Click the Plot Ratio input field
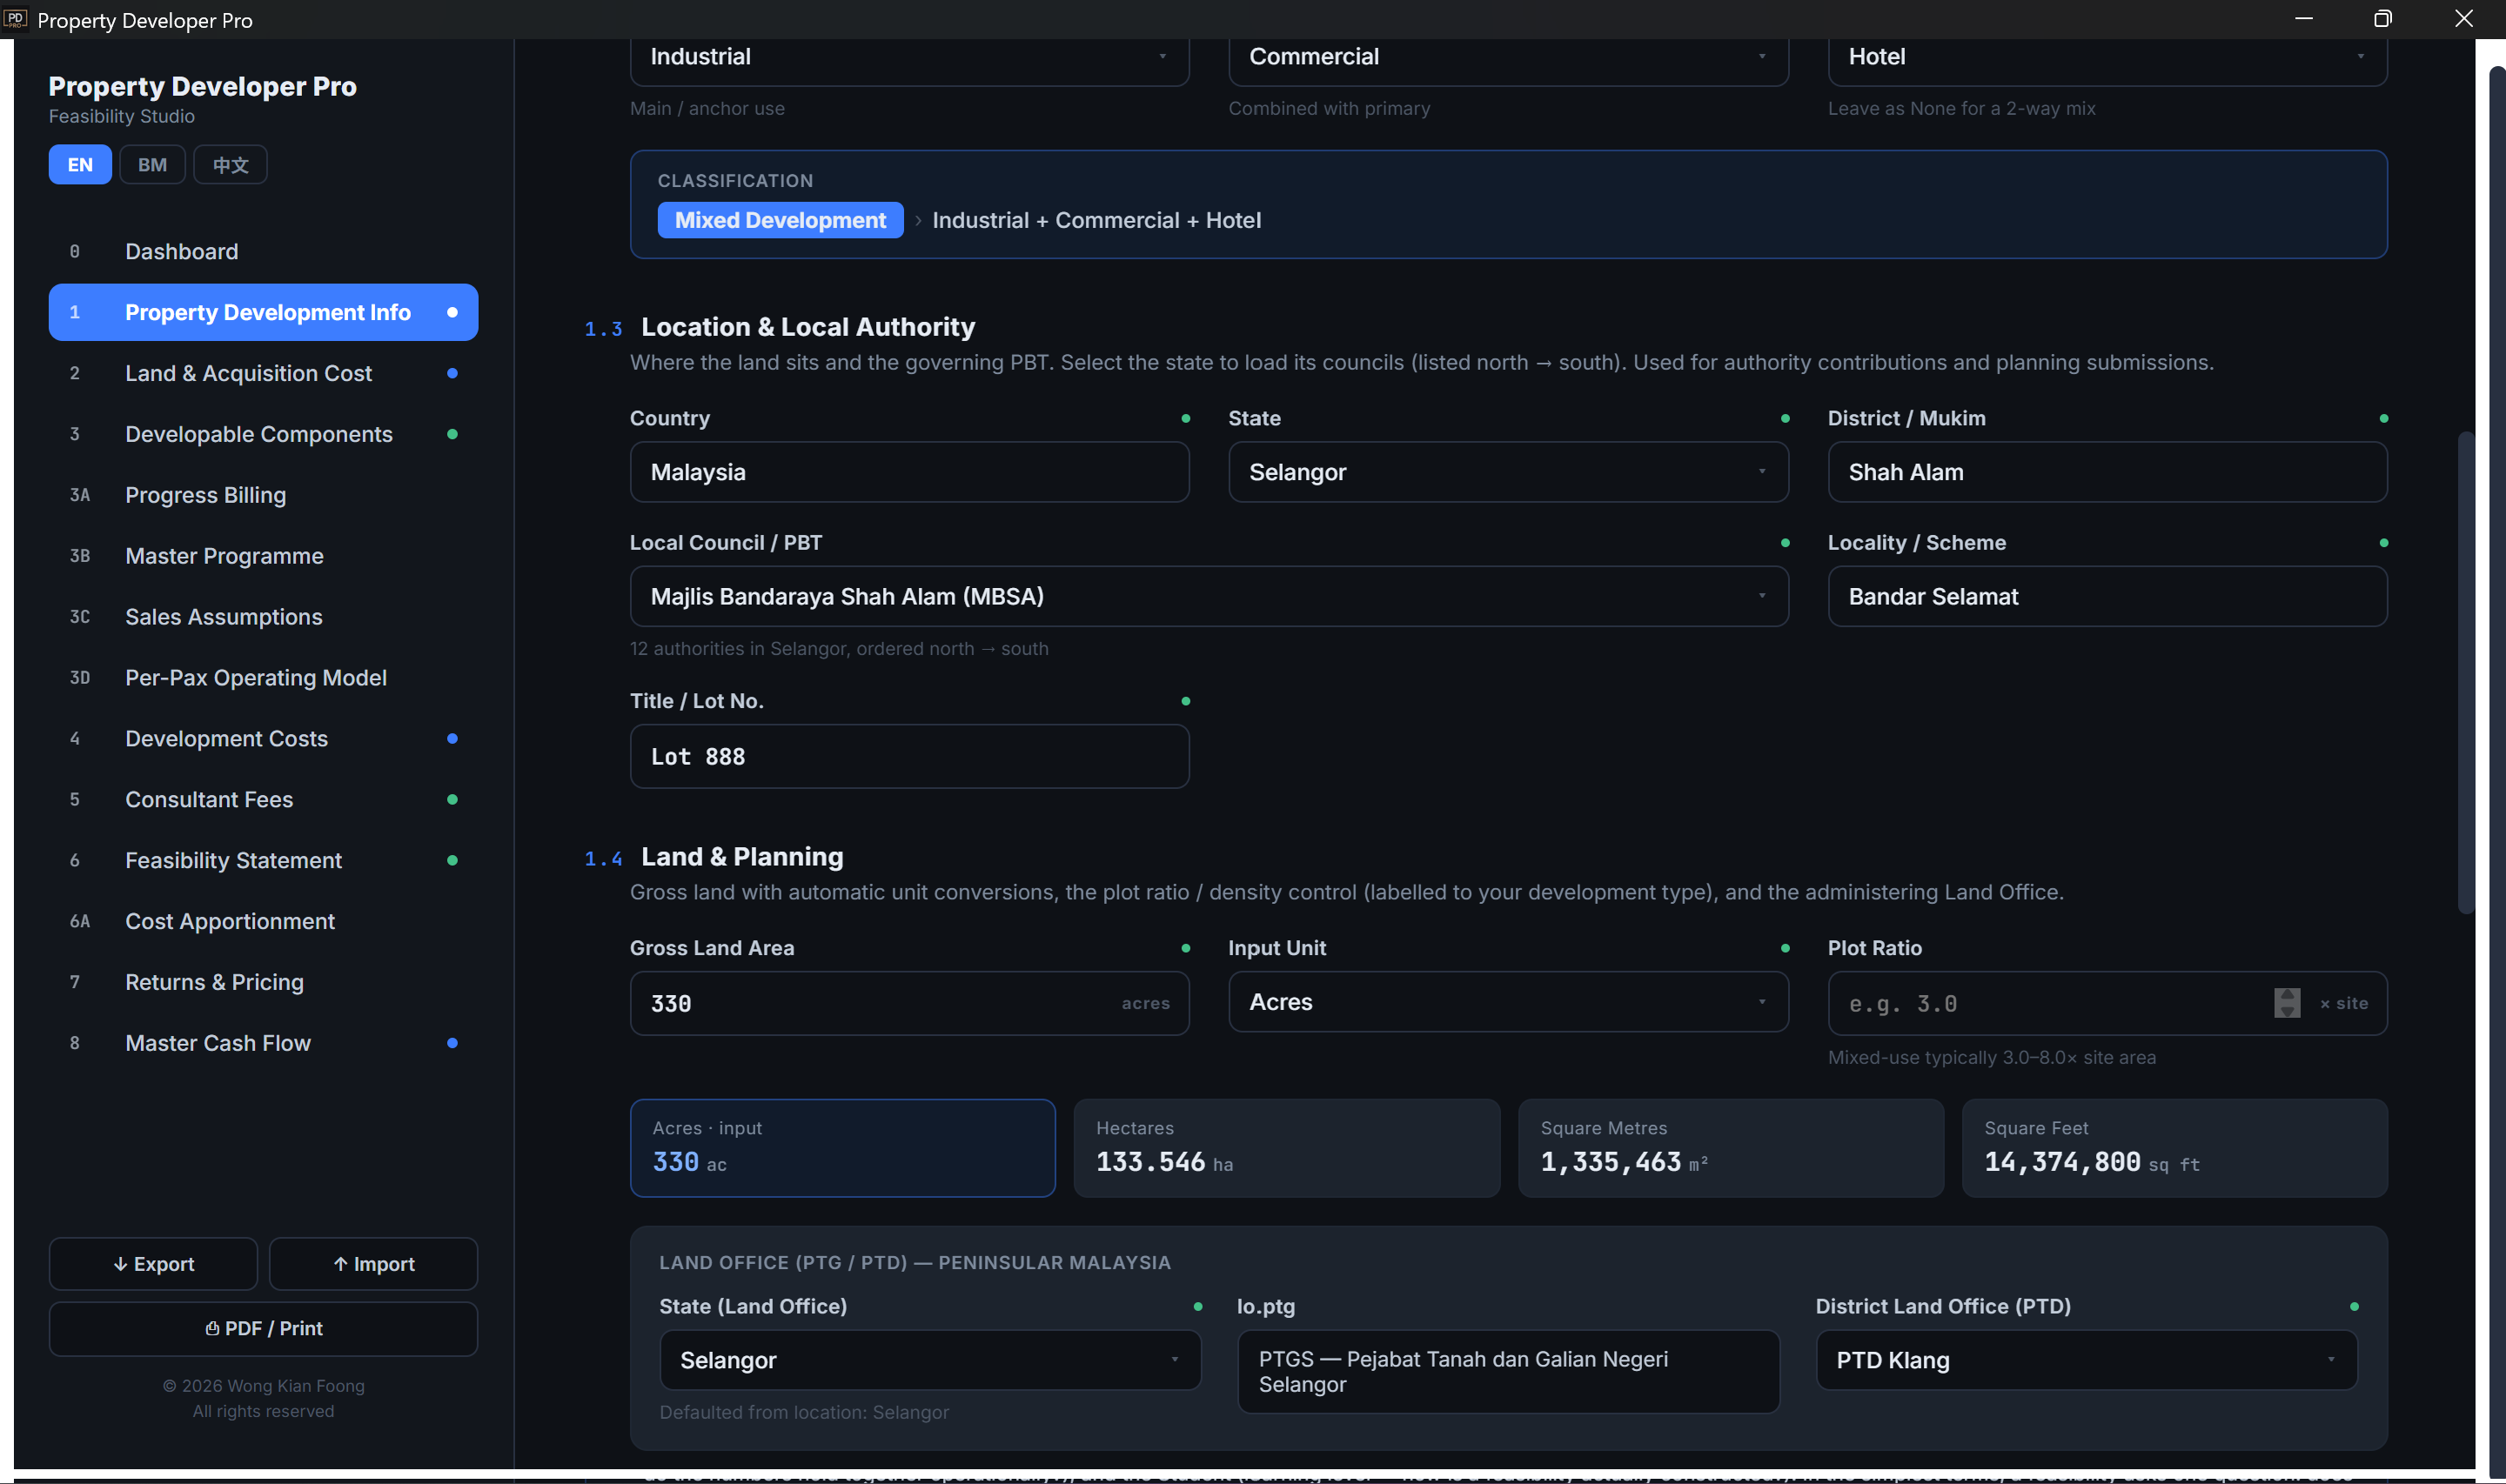Screen dimensions: 2506x1484 2107,1004
